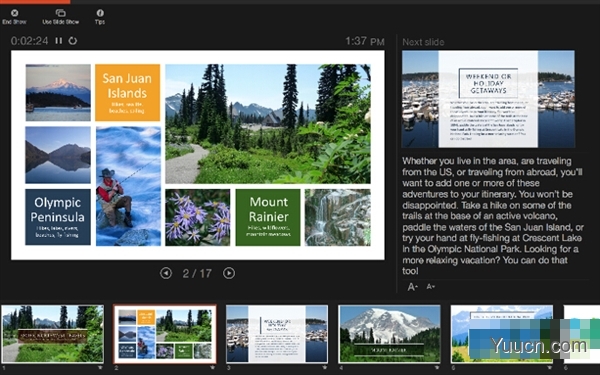The width and height of the screenshot is (600, 375).
Task: Select slide 1 thumbnail in filmstrip
Action: tap(52, 334)
